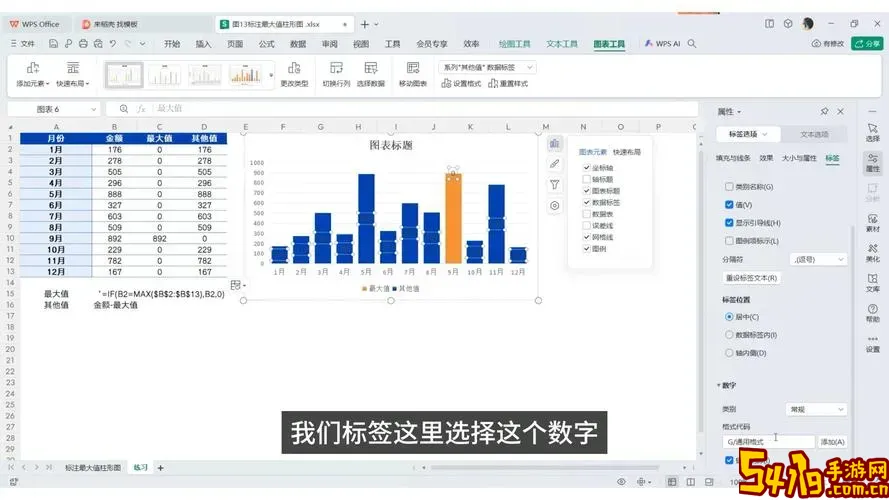Click 添加(A) button beside format code
Viewport: 889px width, 500px height.
[832, 442]
